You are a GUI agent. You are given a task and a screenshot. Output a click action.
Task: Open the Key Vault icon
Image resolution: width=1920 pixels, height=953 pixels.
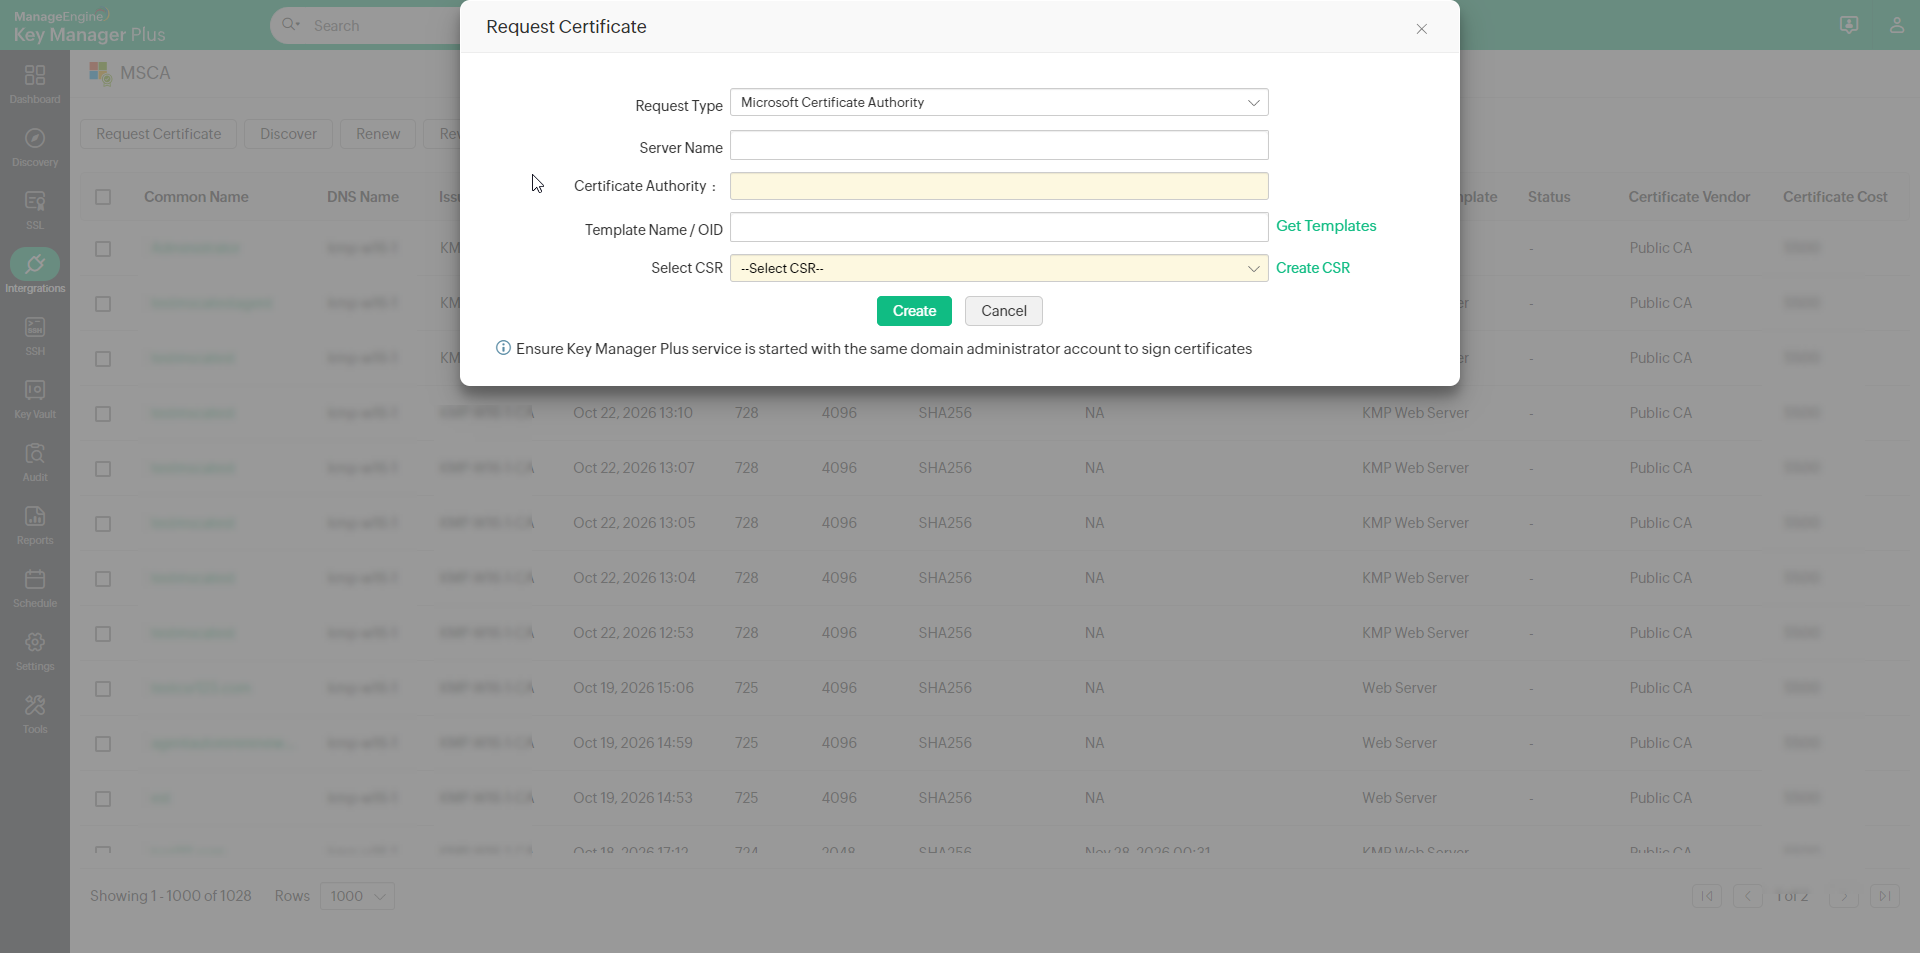[35, 391]
